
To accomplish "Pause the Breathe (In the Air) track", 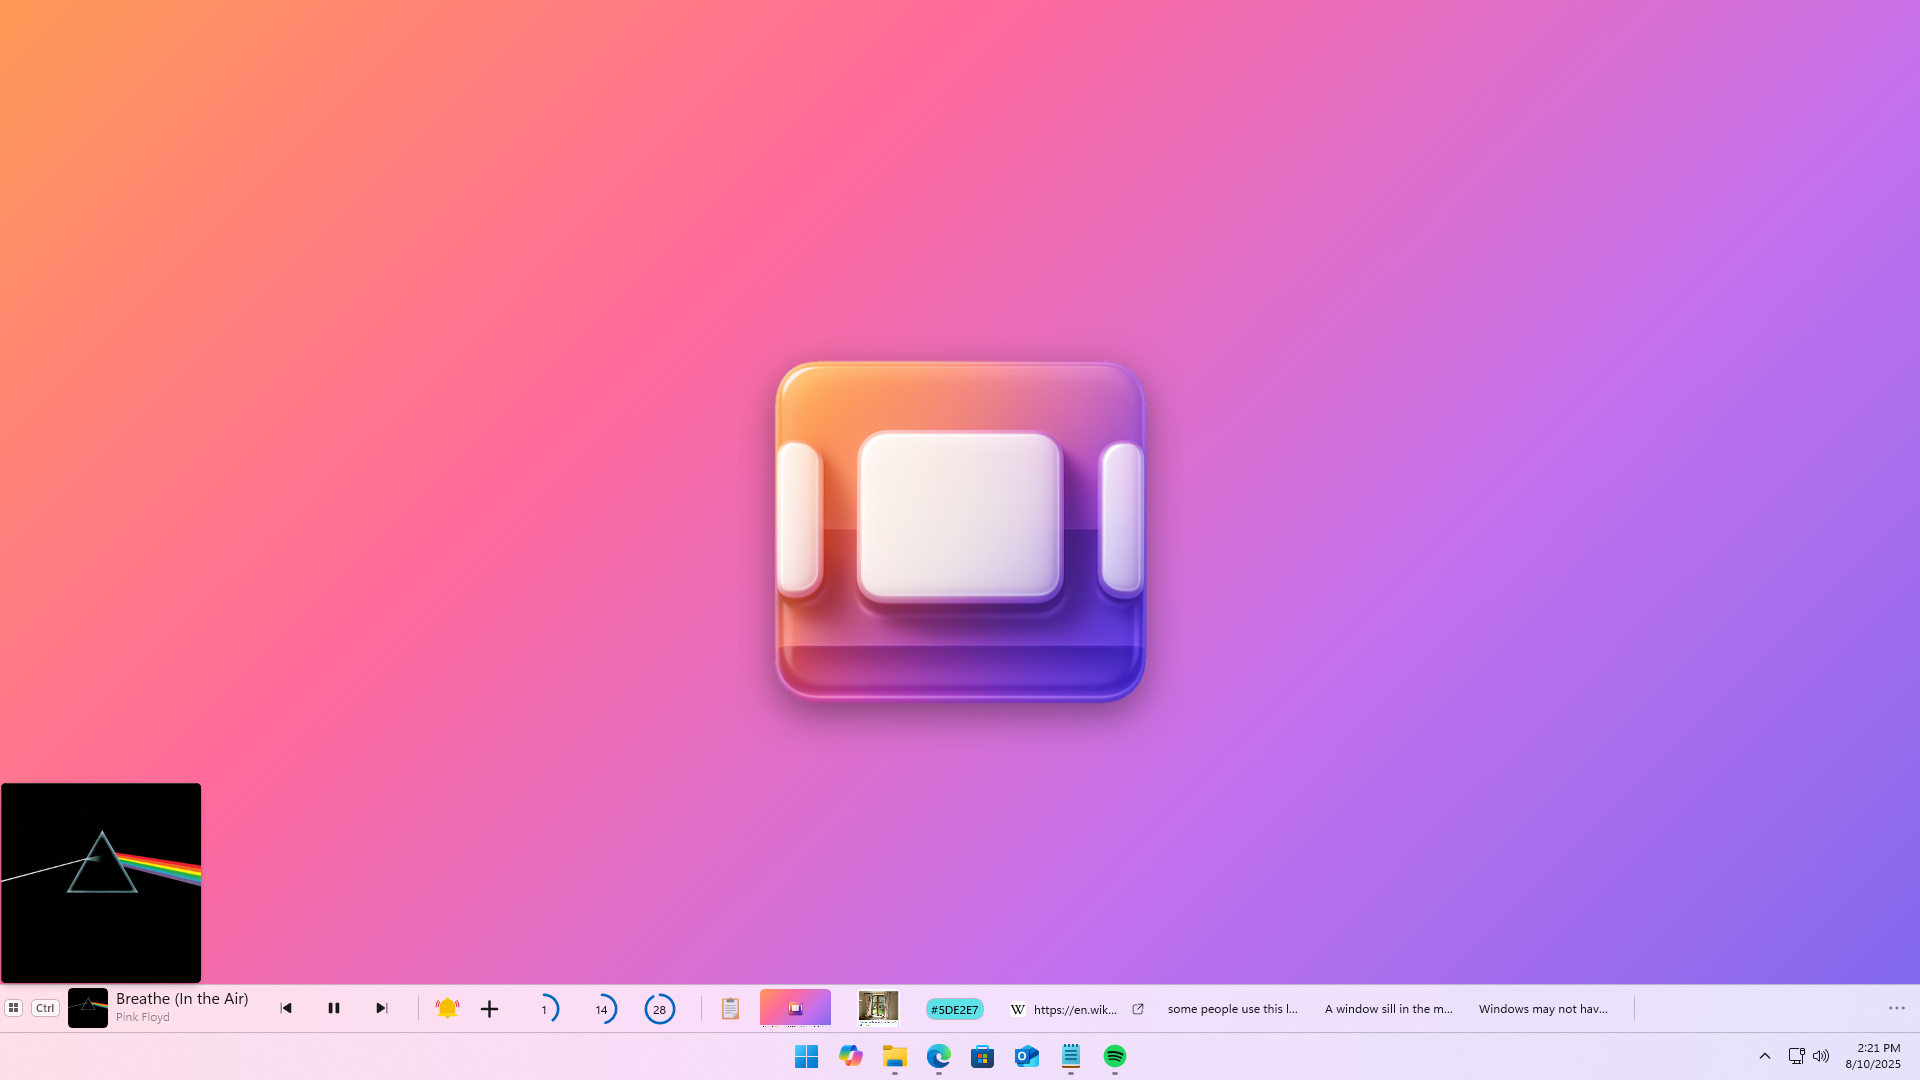I will pos(334,1008).
